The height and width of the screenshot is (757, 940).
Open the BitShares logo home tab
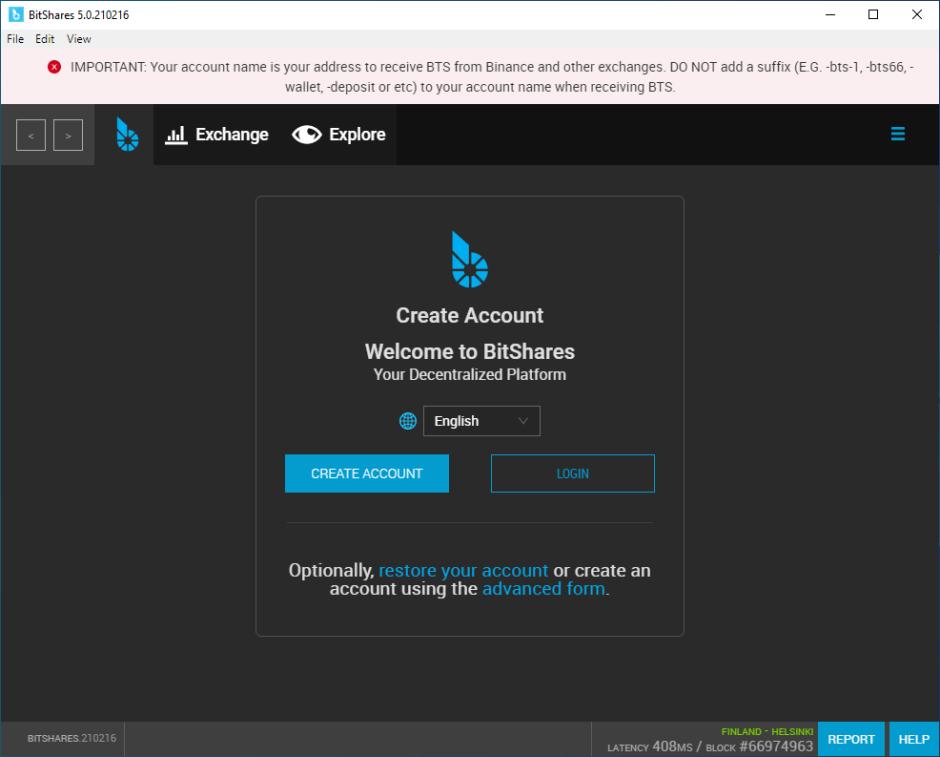pos(127,134)
